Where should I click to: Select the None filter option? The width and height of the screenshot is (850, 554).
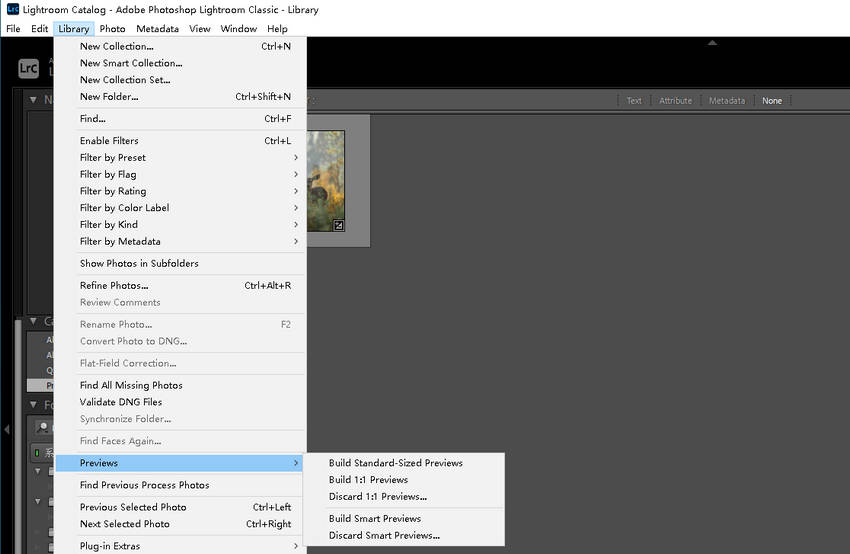coord(772,101)
